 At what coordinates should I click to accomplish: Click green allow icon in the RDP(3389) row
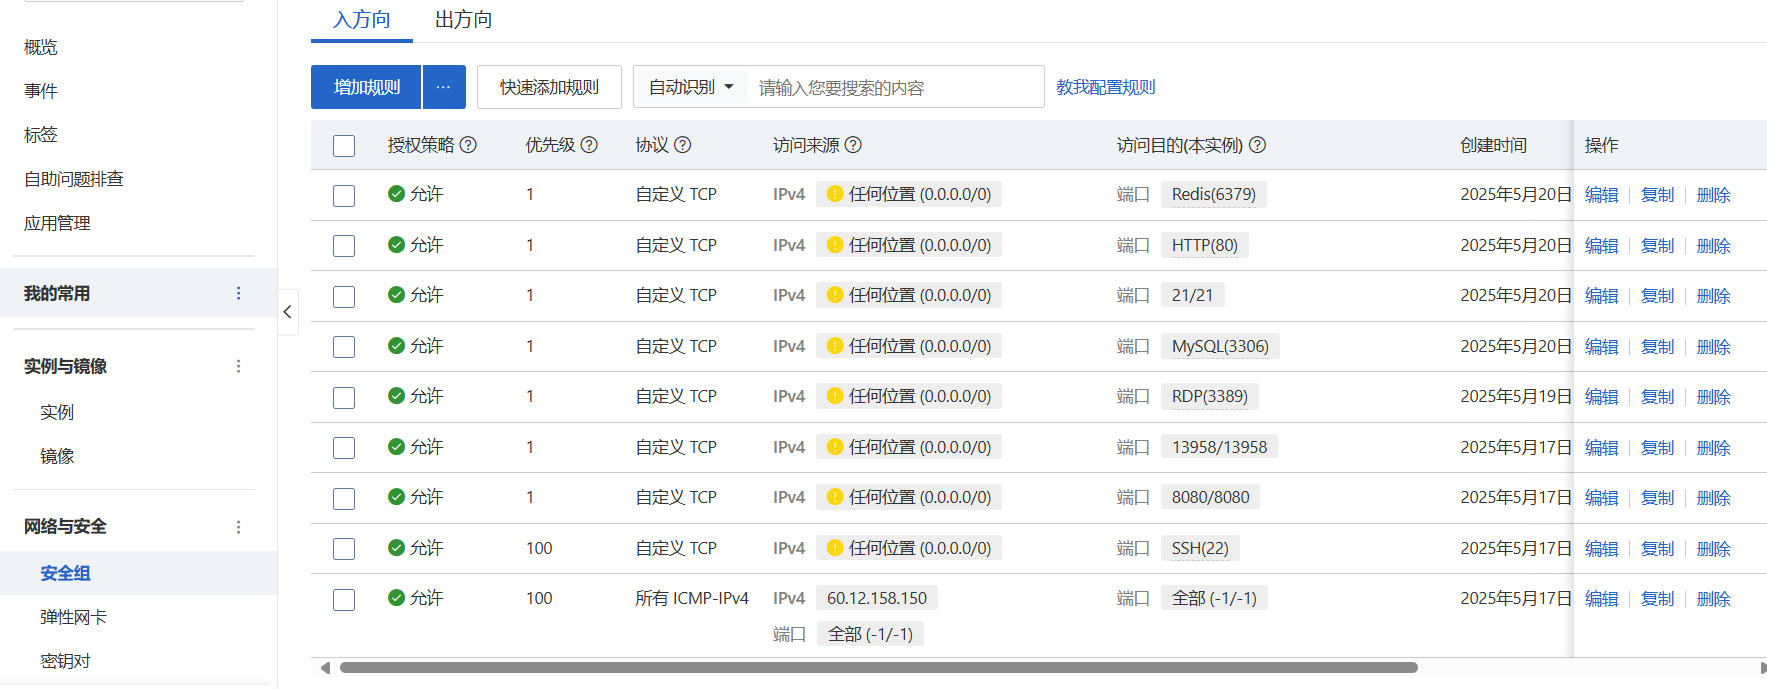396,396
